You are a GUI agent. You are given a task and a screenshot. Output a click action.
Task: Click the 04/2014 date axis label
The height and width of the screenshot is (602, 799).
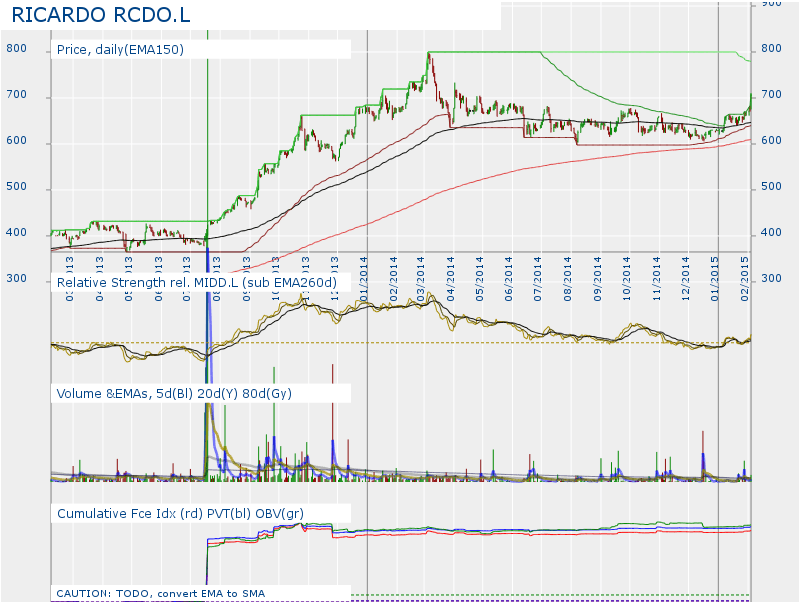pos(450,279)
